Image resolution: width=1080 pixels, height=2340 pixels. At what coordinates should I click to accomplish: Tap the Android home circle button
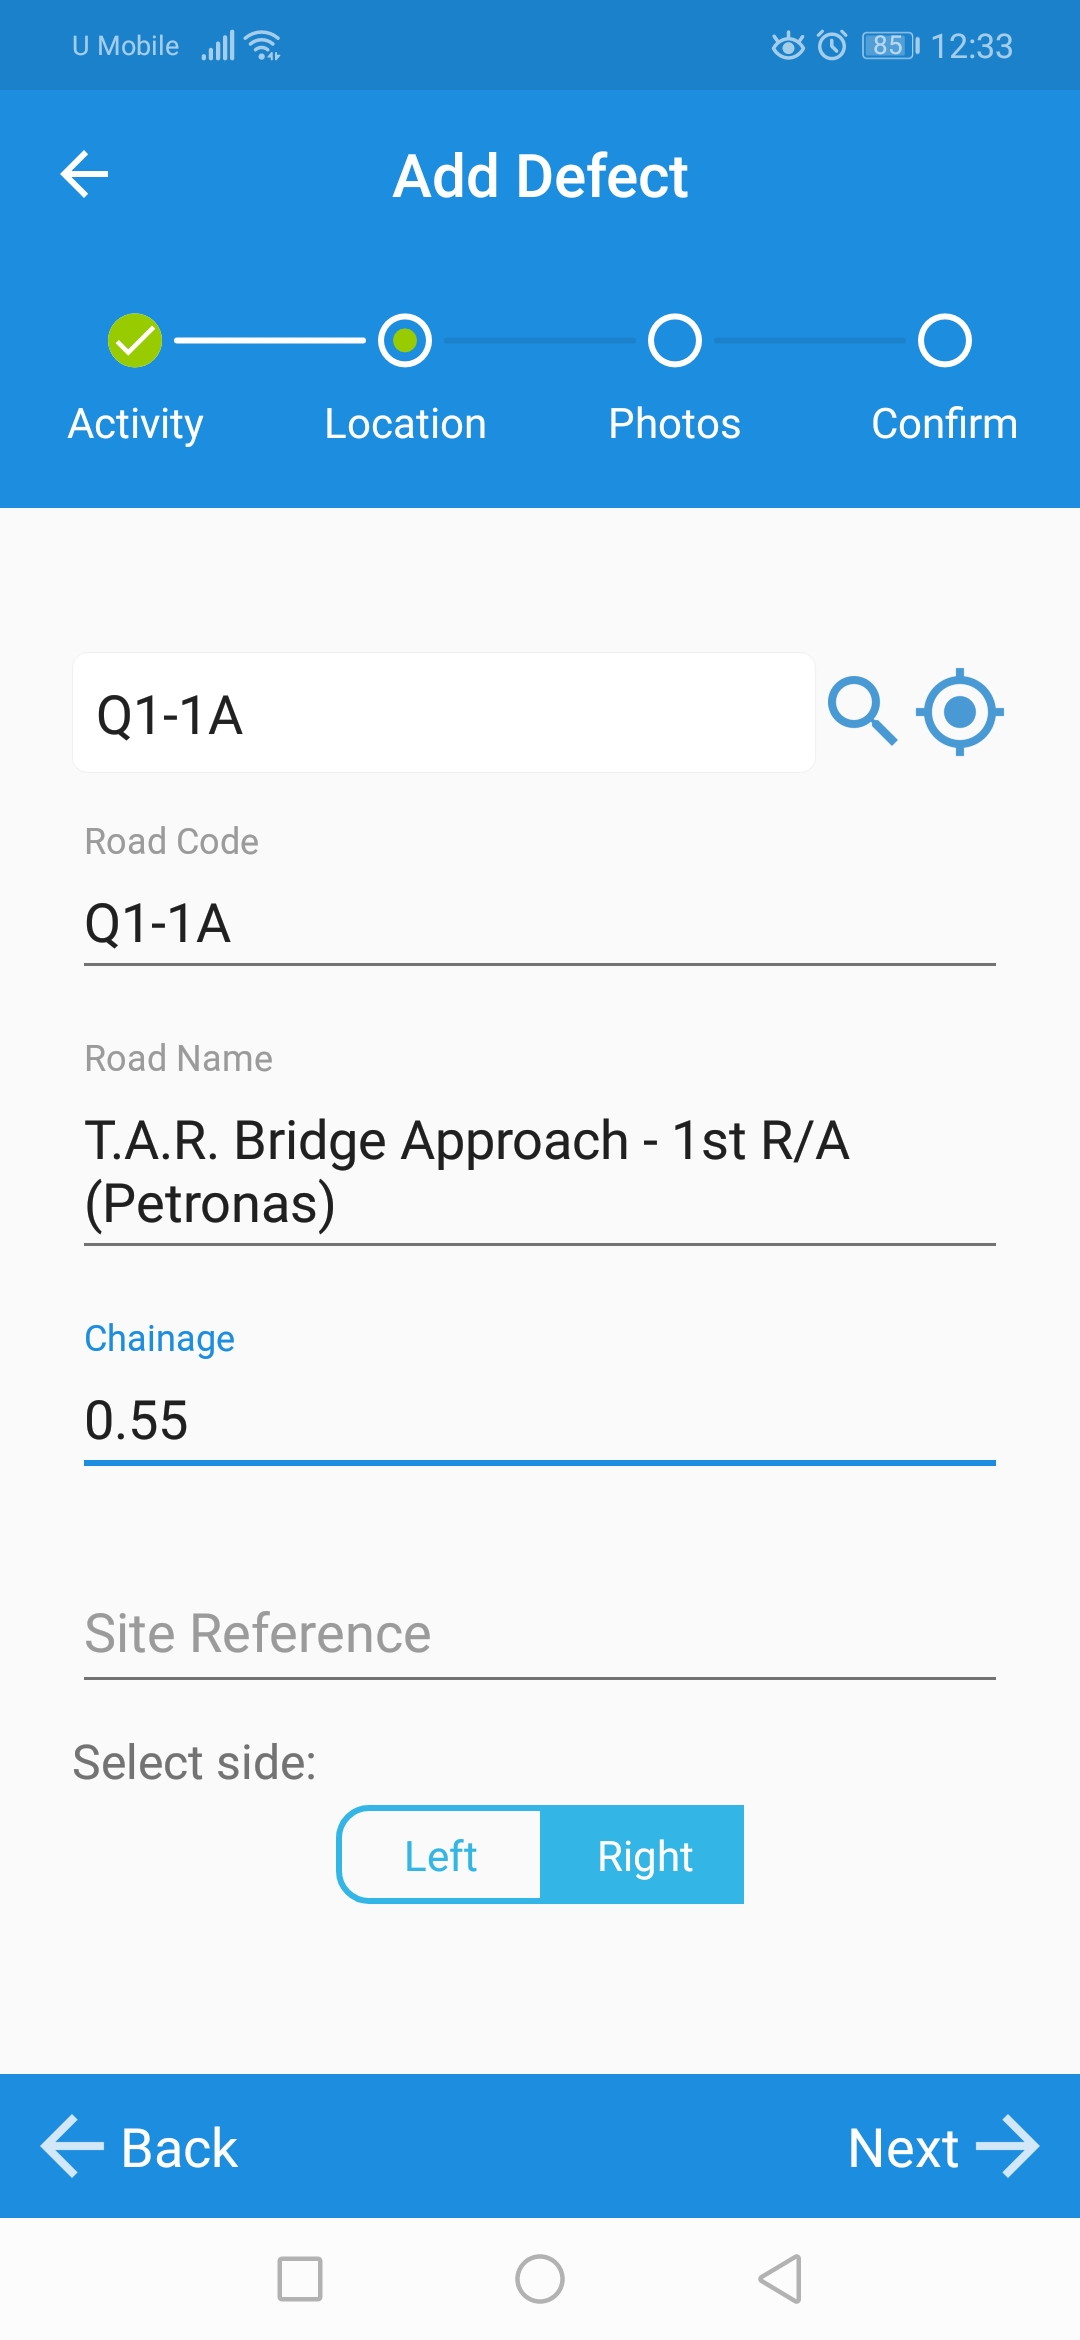click(x=540, y=2279)
